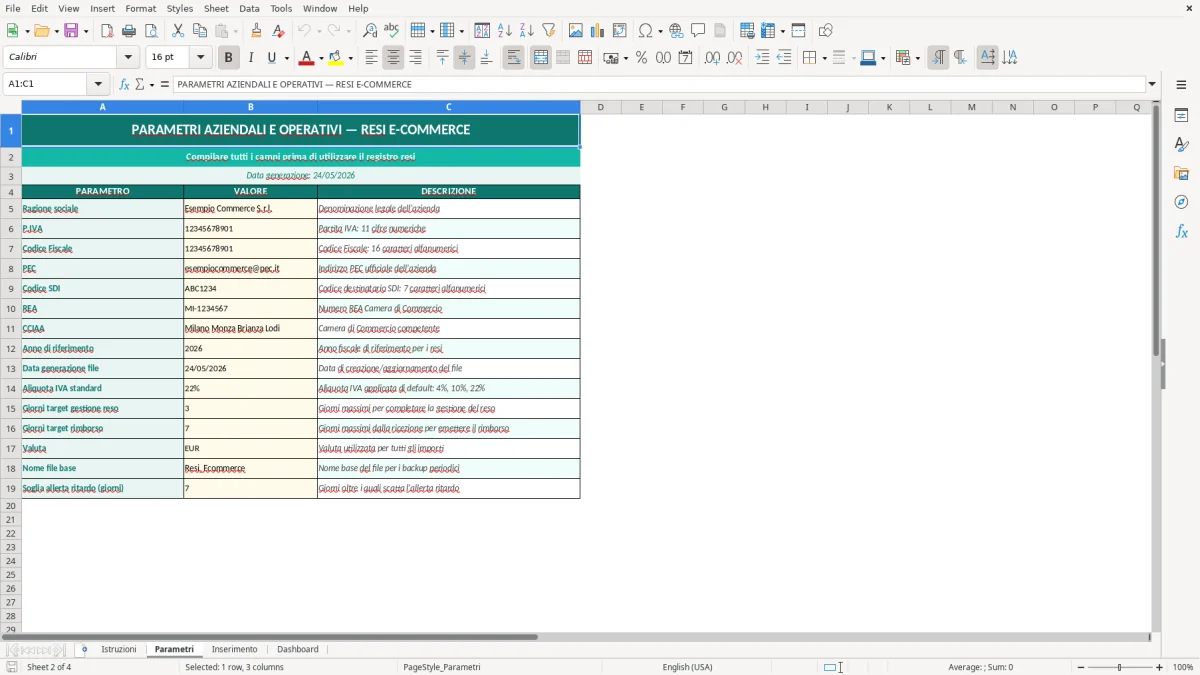Clear direct formatting
Image resolution: width=1200 pixels, height=675 pixels.
tap(278, 31)
